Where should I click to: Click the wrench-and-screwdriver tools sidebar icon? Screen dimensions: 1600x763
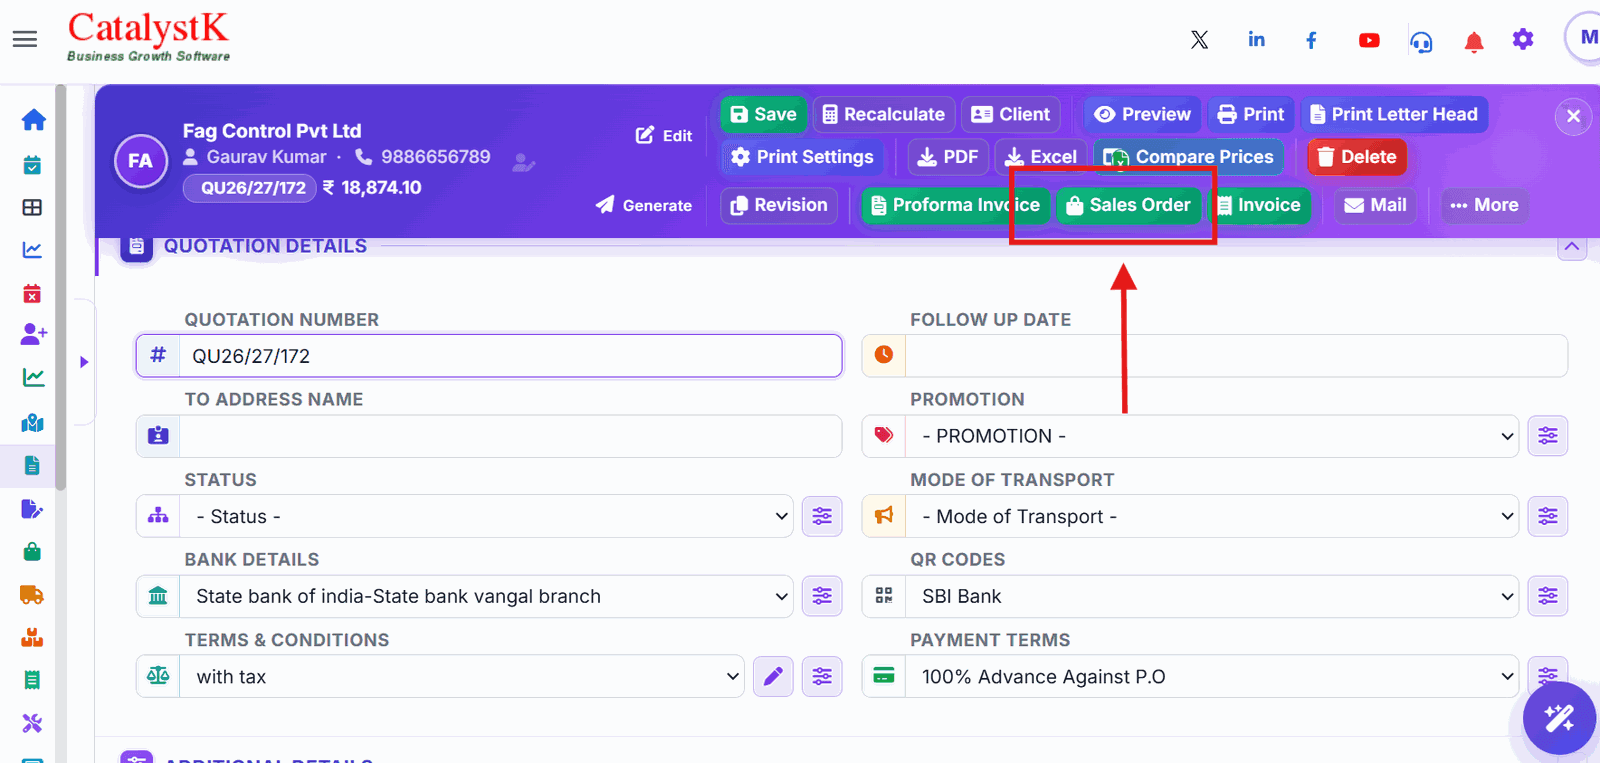click(x=32, y=723)
